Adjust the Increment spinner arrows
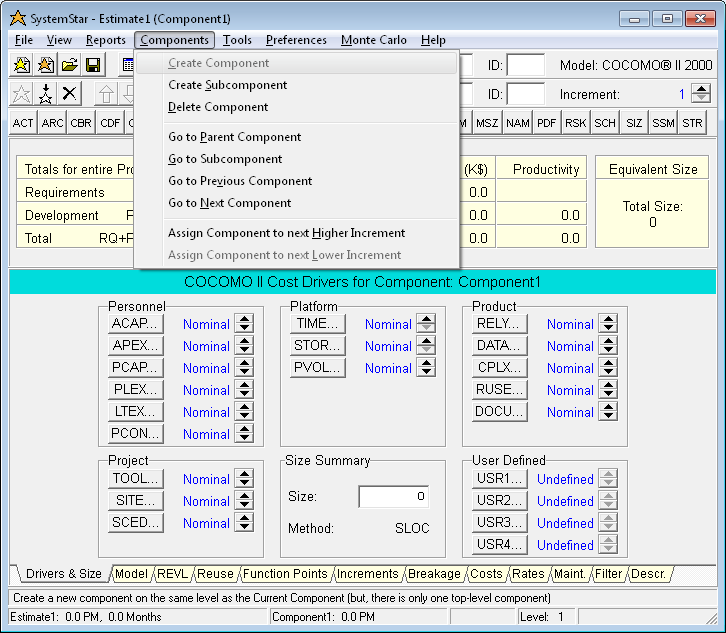 click(x=701, y=94)
